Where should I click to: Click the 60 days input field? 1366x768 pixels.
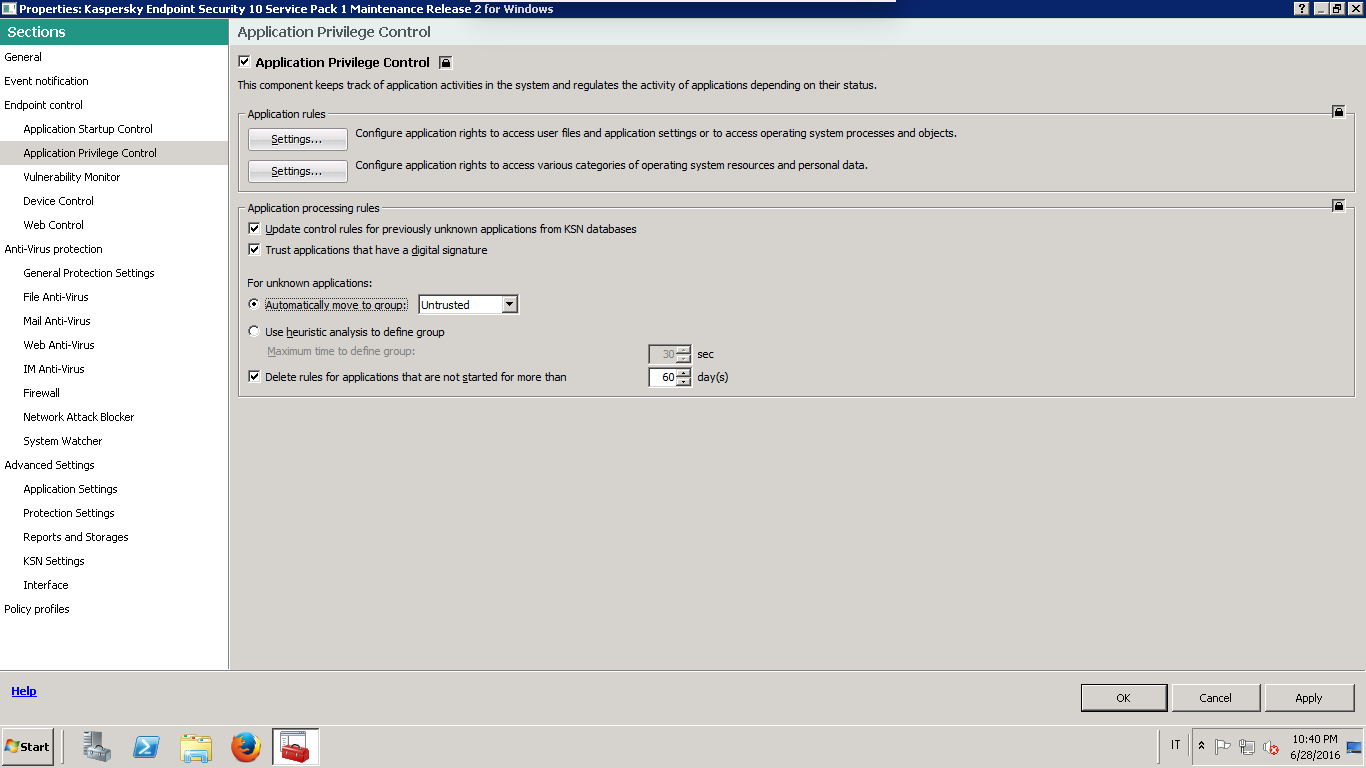(663, 378)
